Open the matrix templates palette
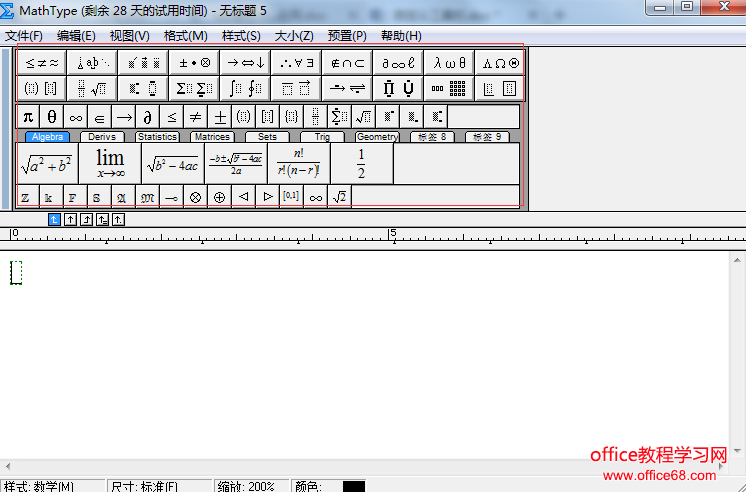The image size is (746, 492). click(x=449, y=89)
